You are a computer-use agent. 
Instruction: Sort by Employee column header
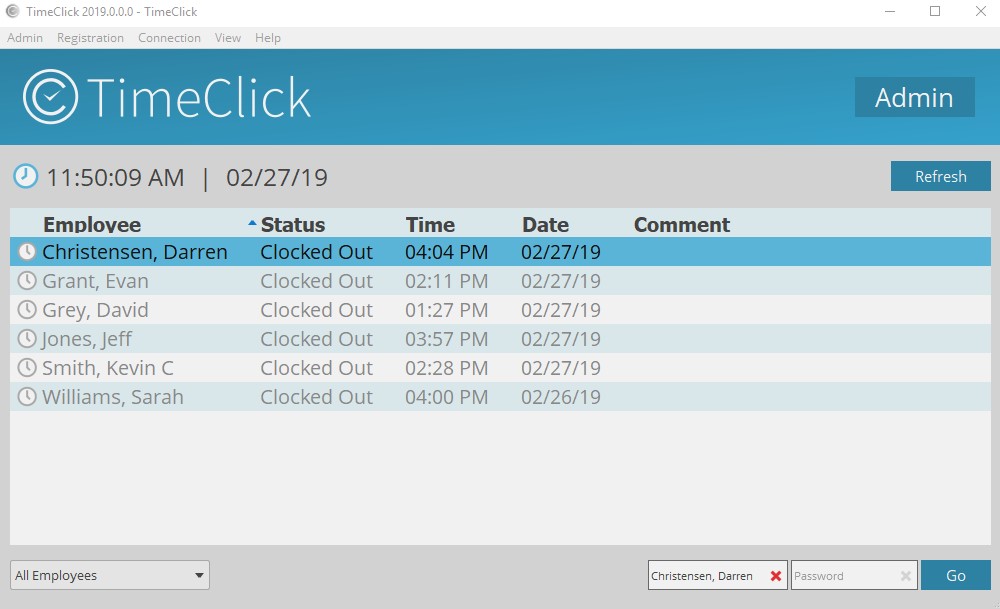92,224
